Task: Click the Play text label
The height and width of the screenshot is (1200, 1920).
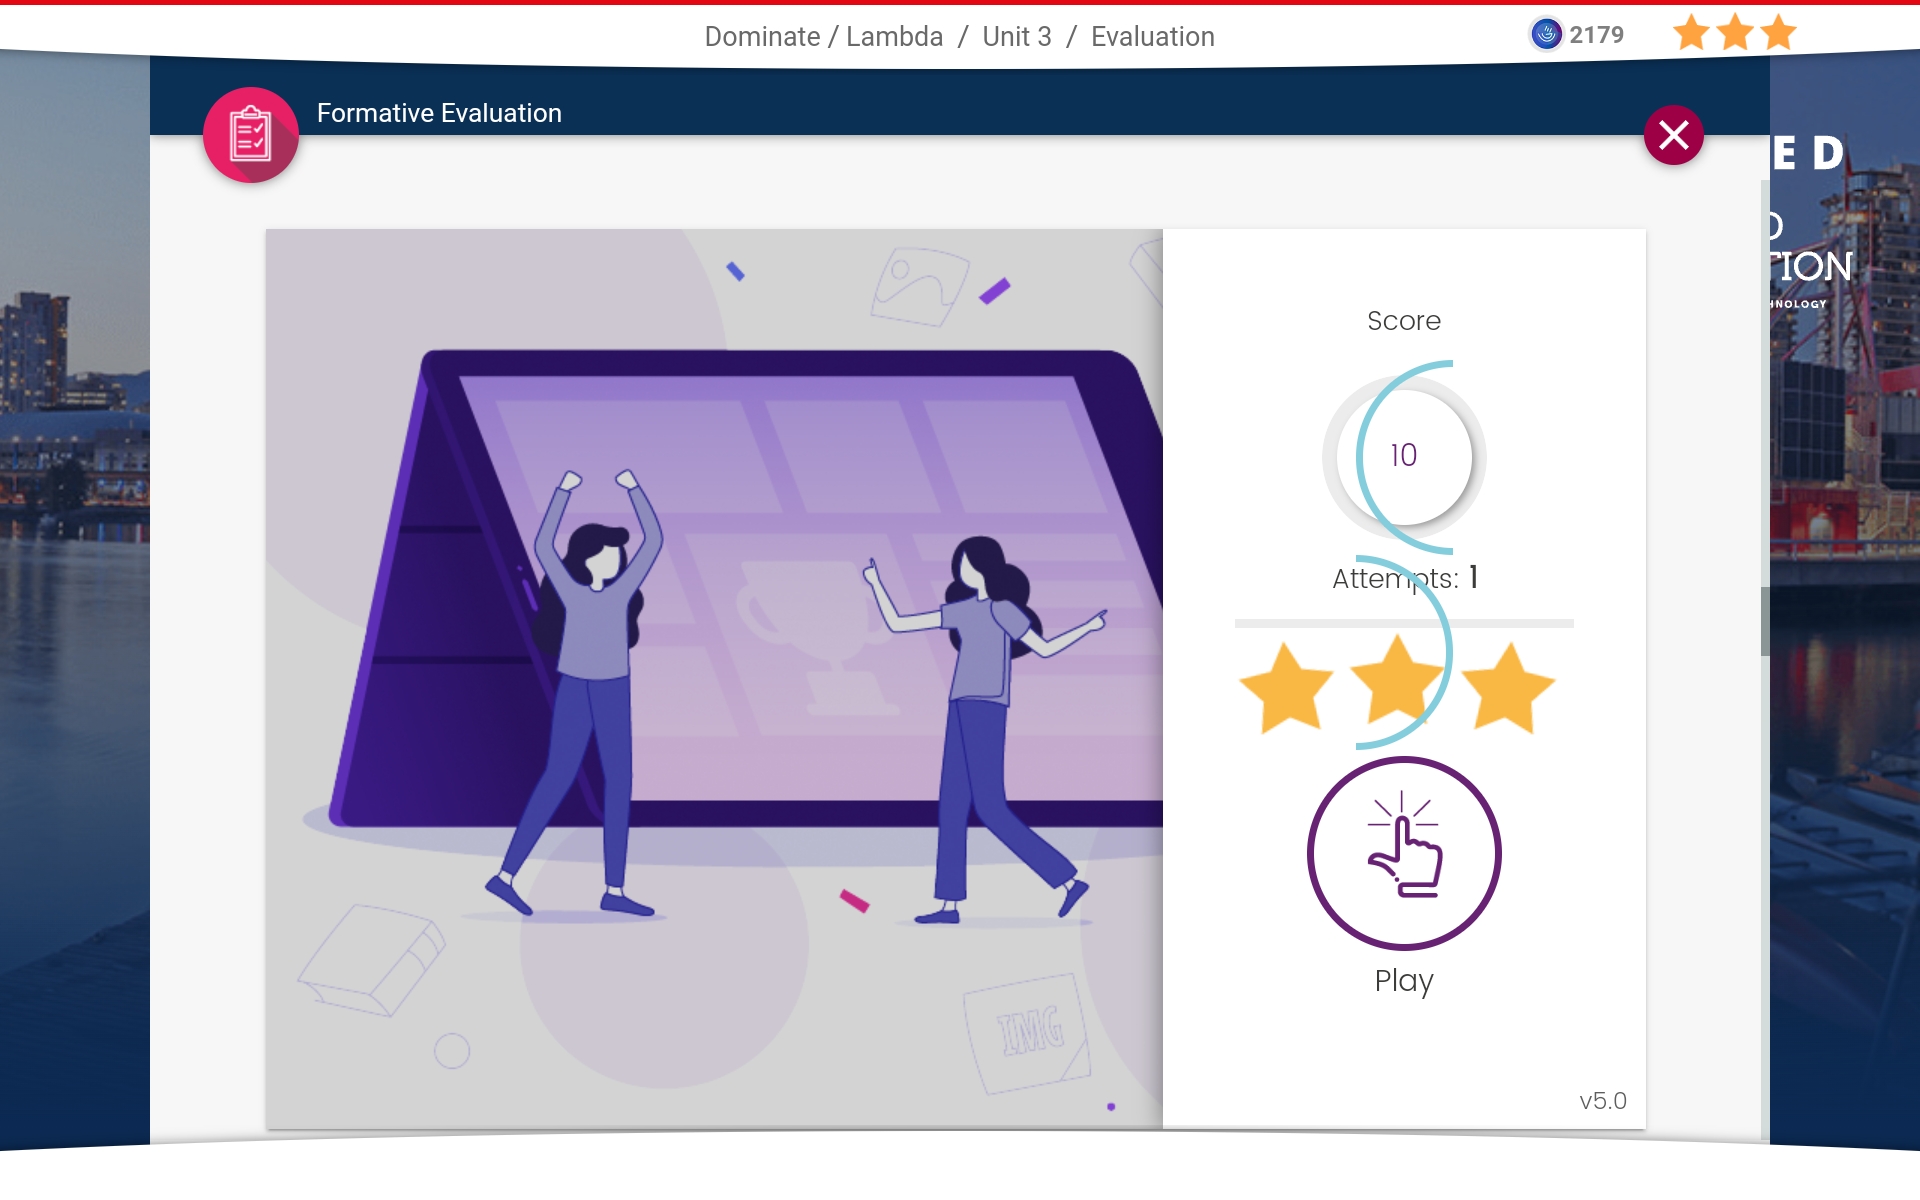Action: point(1404,980)
